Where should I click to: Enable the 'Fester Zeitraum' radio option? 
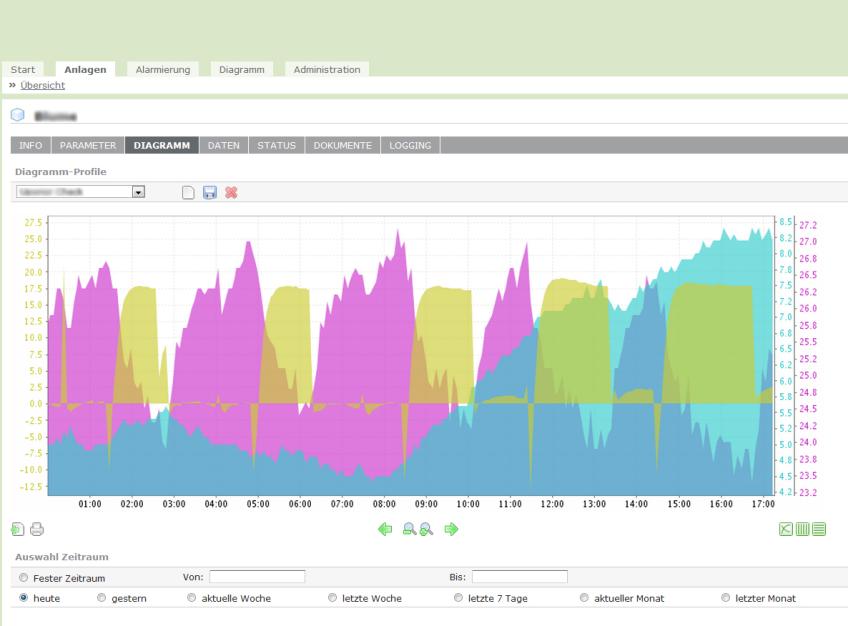pyautogui.click(x=22, y=578)
